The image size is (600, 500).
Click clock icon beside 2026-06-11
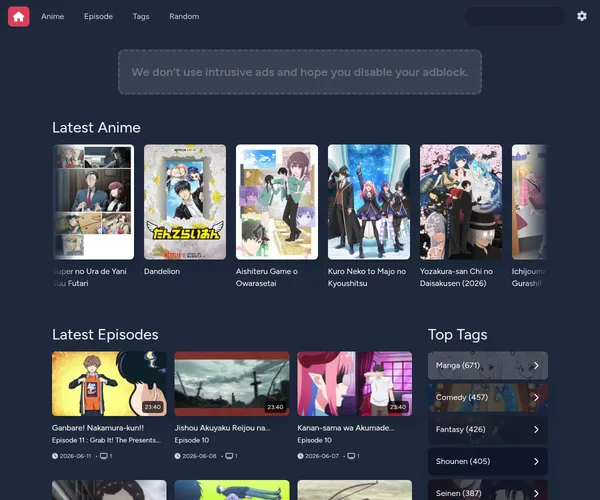55,456
